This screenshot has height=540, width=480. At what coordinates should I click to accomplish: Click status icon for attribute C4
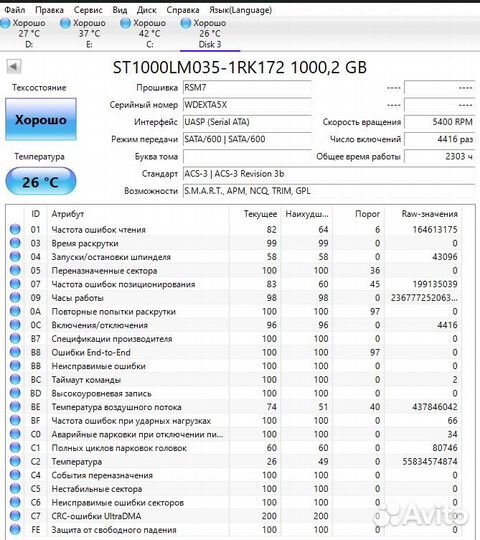15,475
